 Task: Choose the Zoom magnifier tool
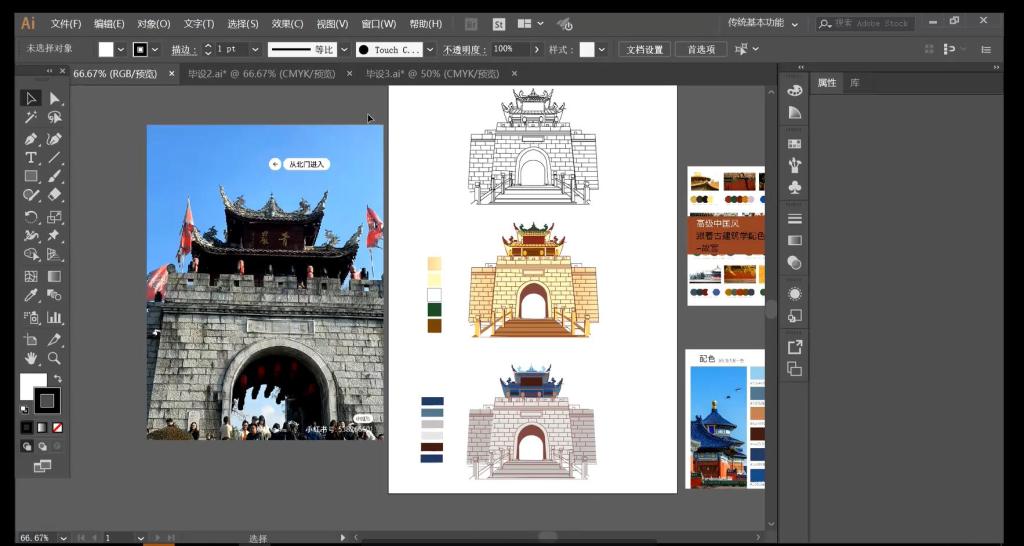point(54,357)
